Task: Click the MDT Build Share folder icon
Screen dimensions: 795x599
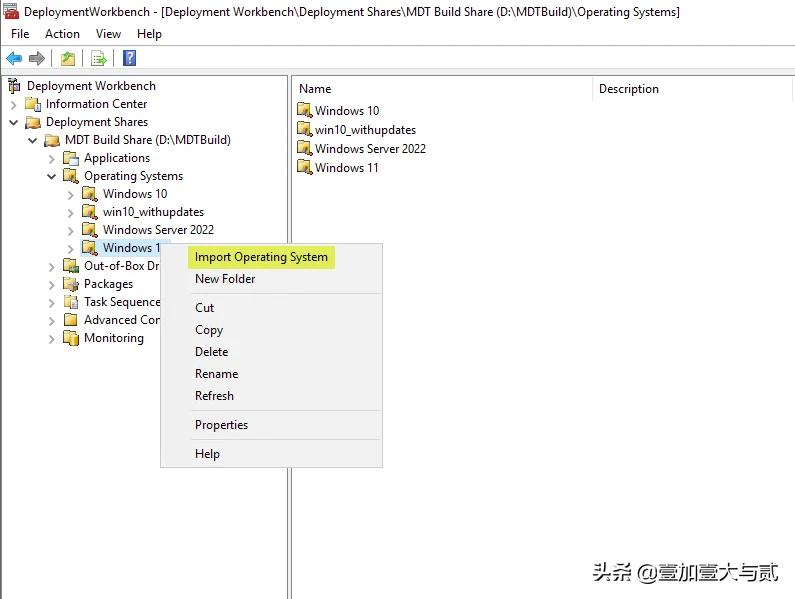Action: tap(52, 140)
